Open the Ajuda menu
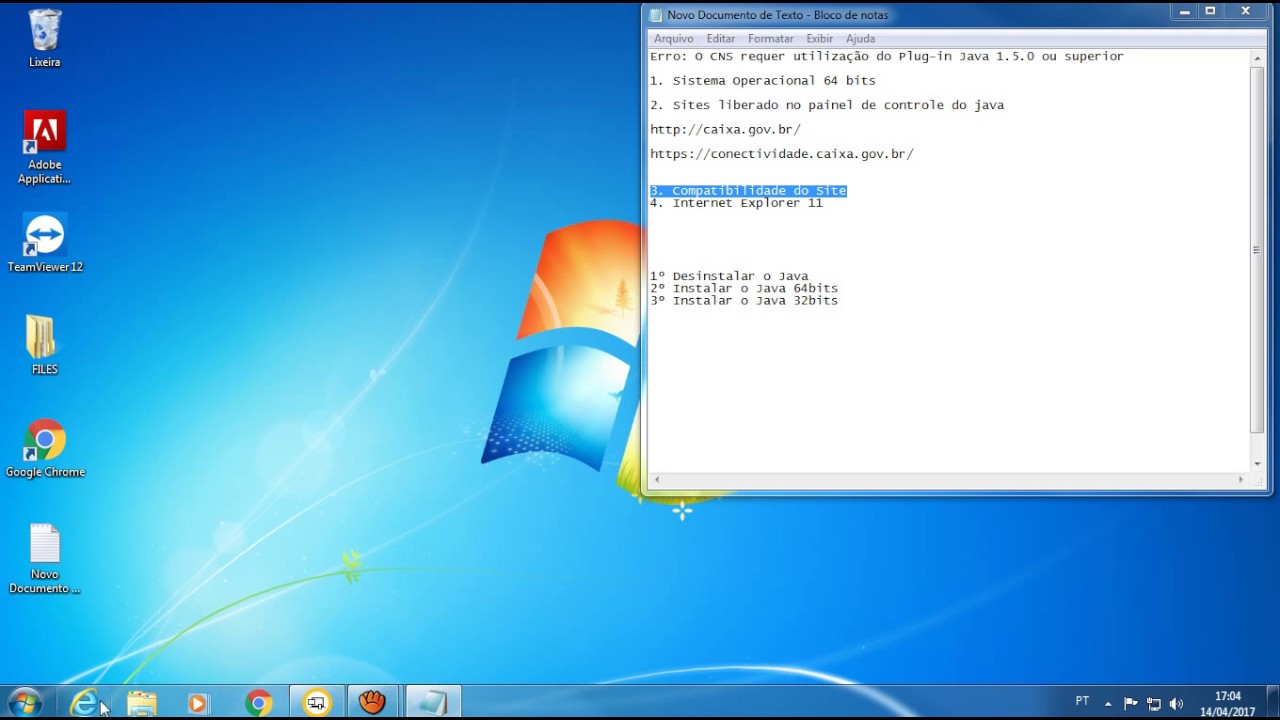 pos(860,39)
